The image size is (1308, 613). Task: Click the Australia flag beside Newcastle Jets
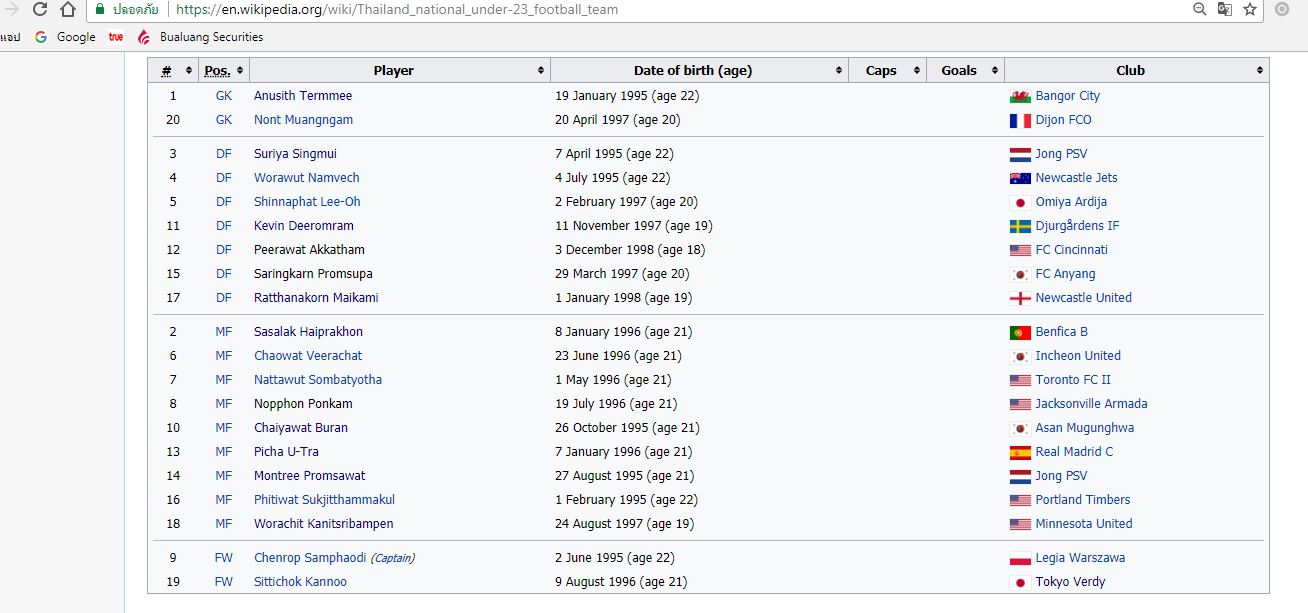pyautogui.click(x=1020, y=179)
